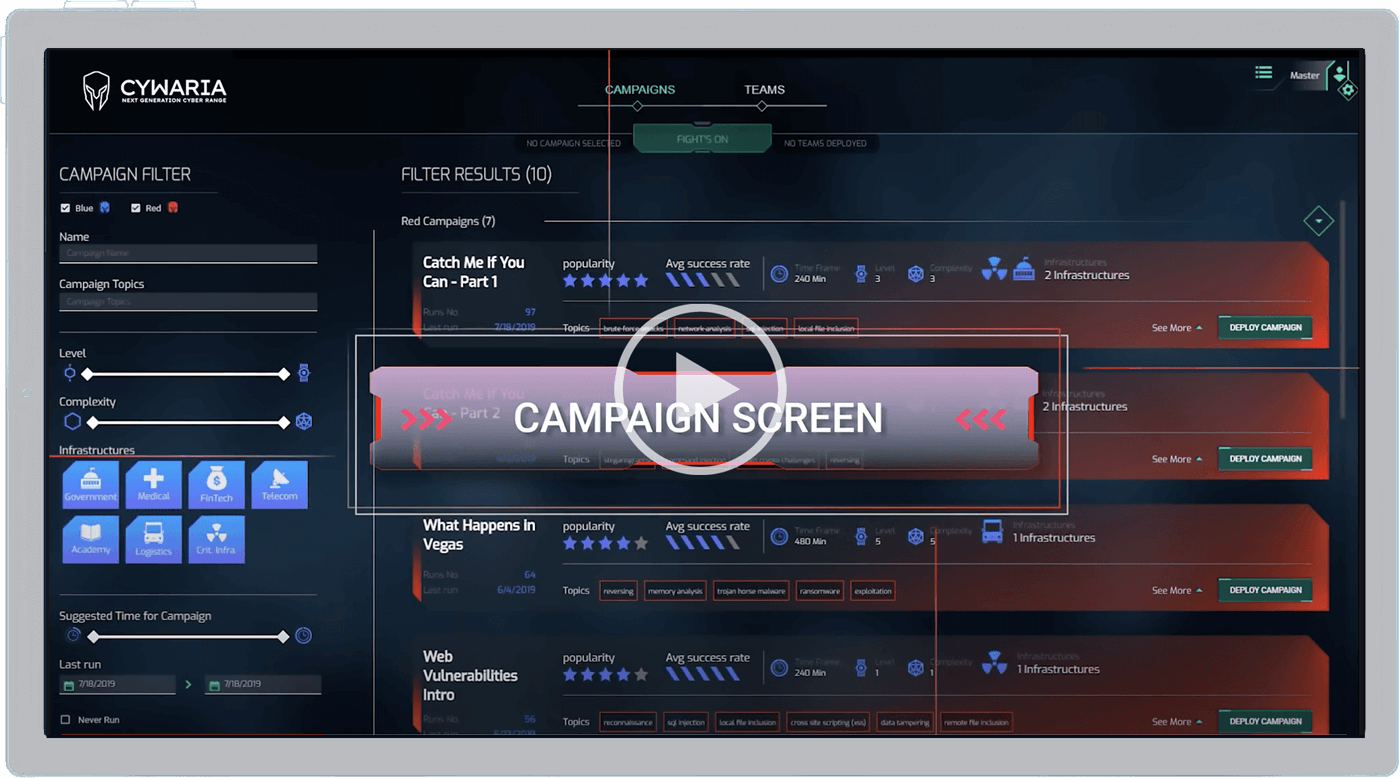Switch to the Teams tab
The height and width of the screenshot is (778, 1400).
(x=764, y=90)
